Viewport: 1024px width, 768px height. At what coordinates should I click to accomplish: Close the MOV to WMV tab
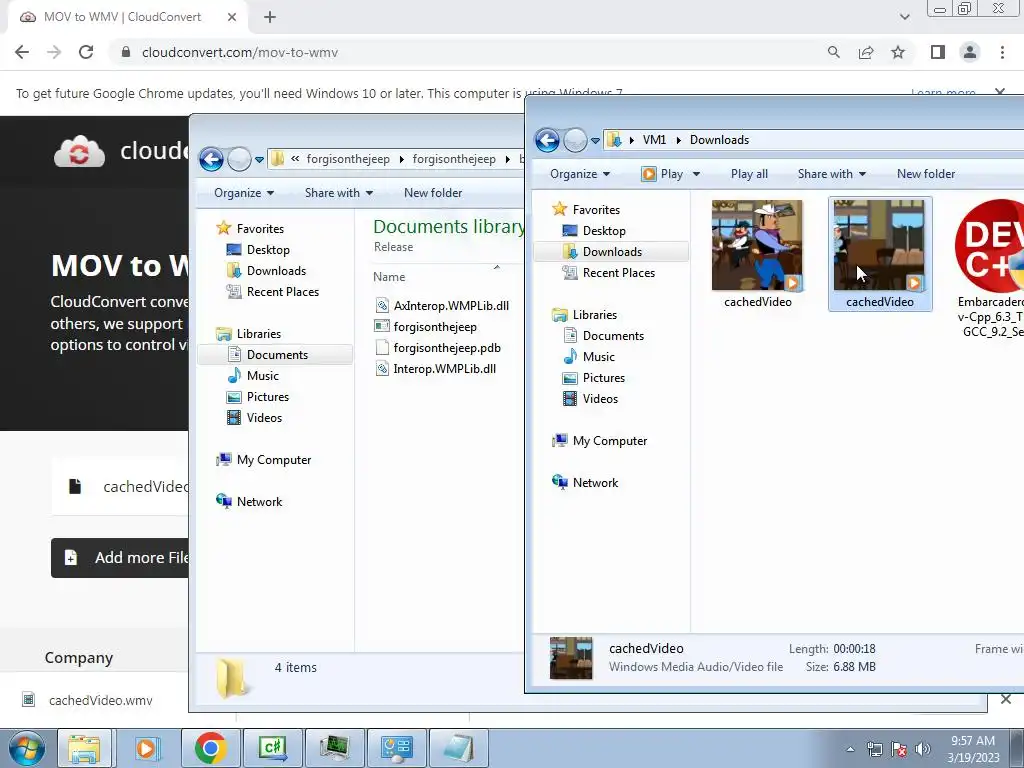[x=232, y=17]
